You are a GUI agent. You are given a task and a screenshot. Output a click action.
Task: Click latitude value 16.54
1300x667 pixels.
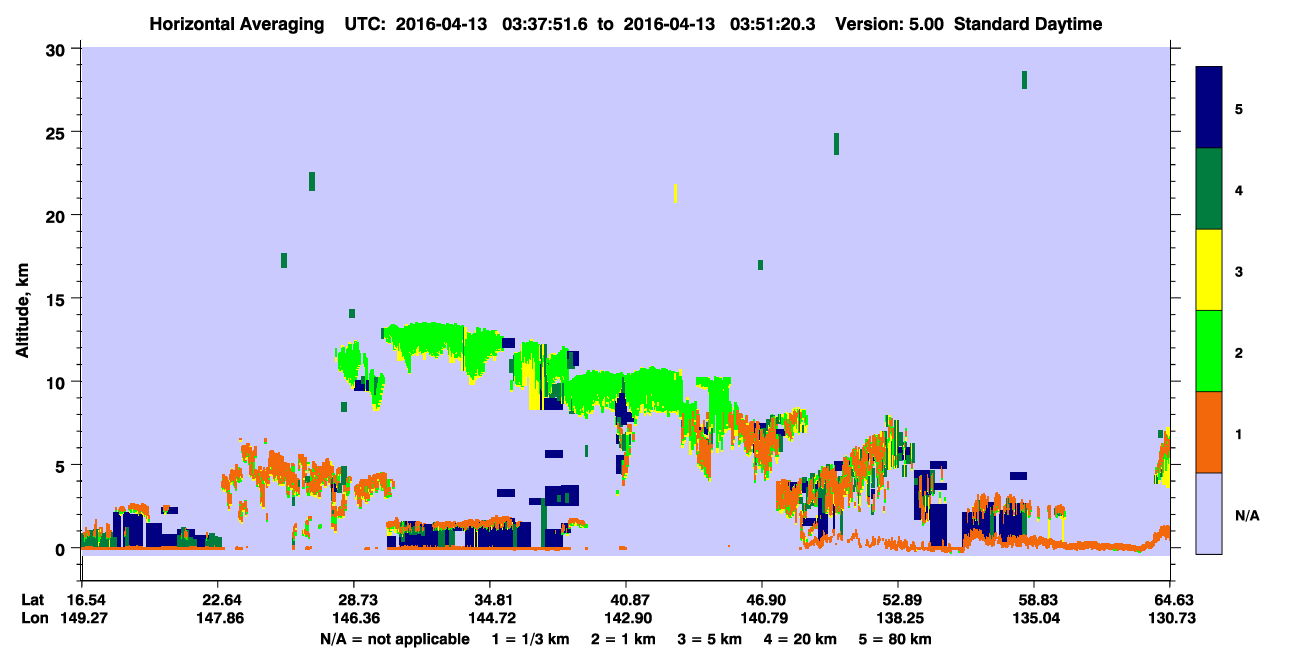point(86,600)
